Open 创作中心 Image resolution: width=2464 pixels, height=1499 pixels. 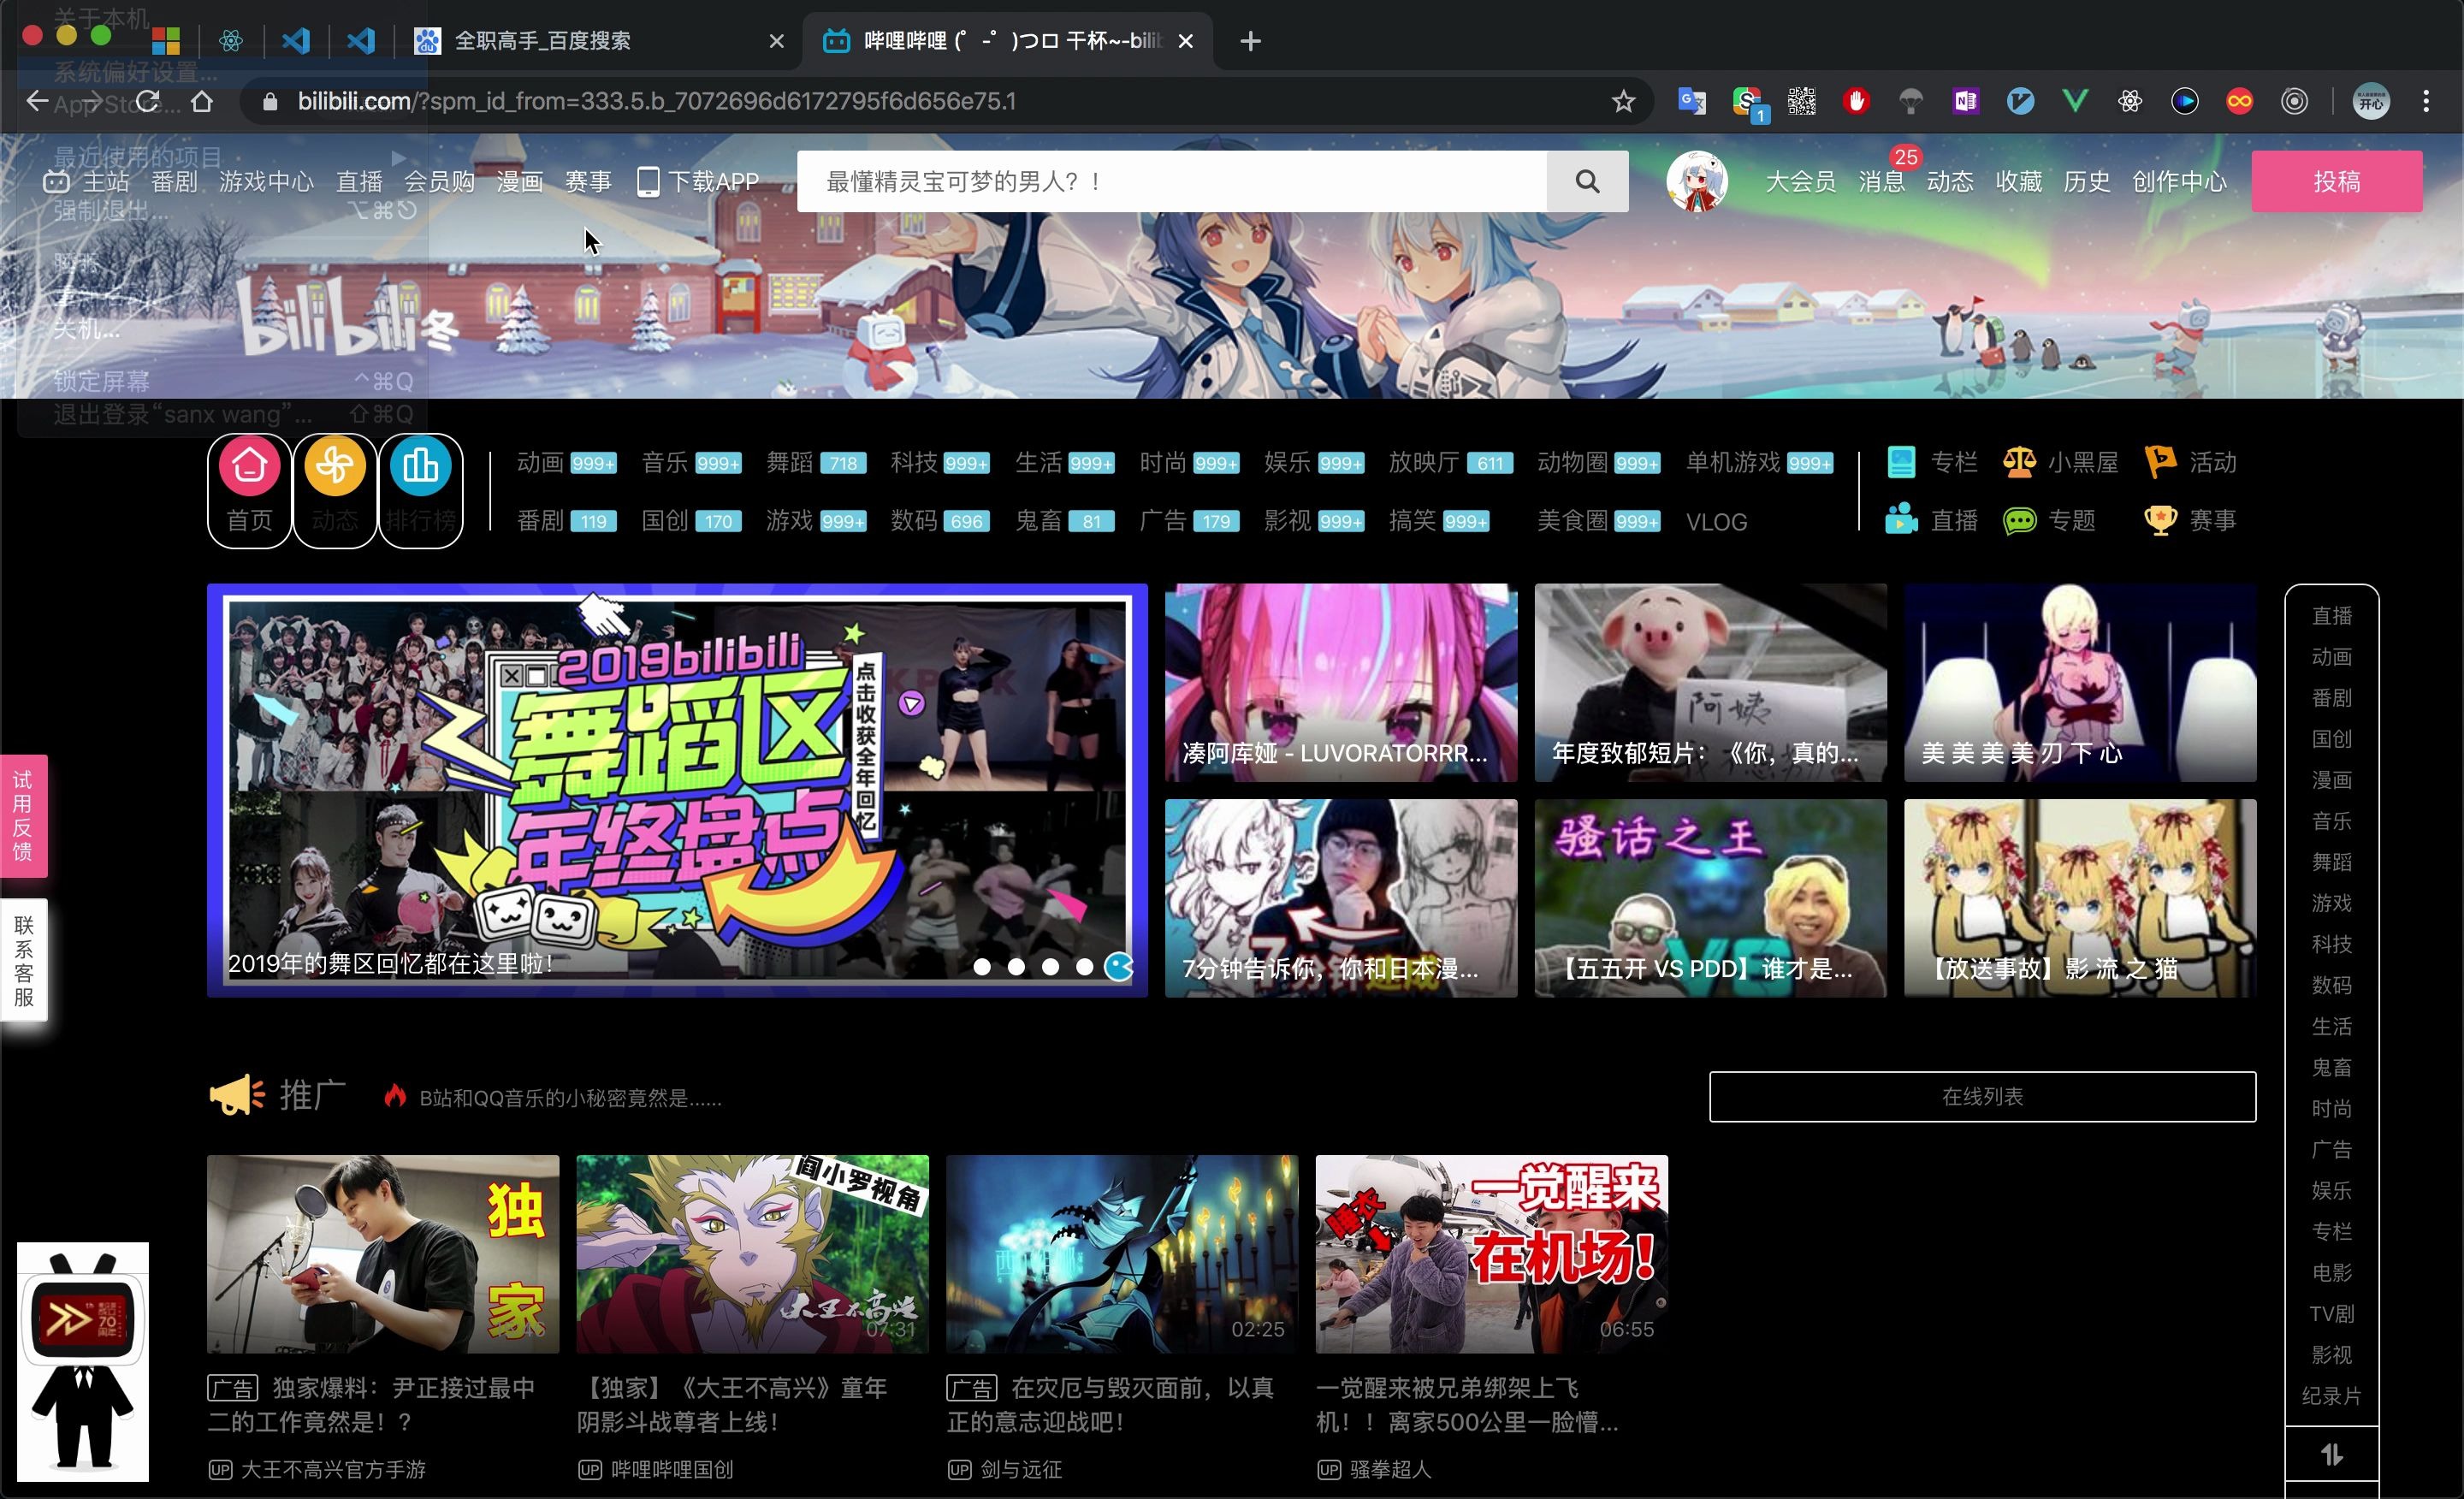pos(2179,181)
